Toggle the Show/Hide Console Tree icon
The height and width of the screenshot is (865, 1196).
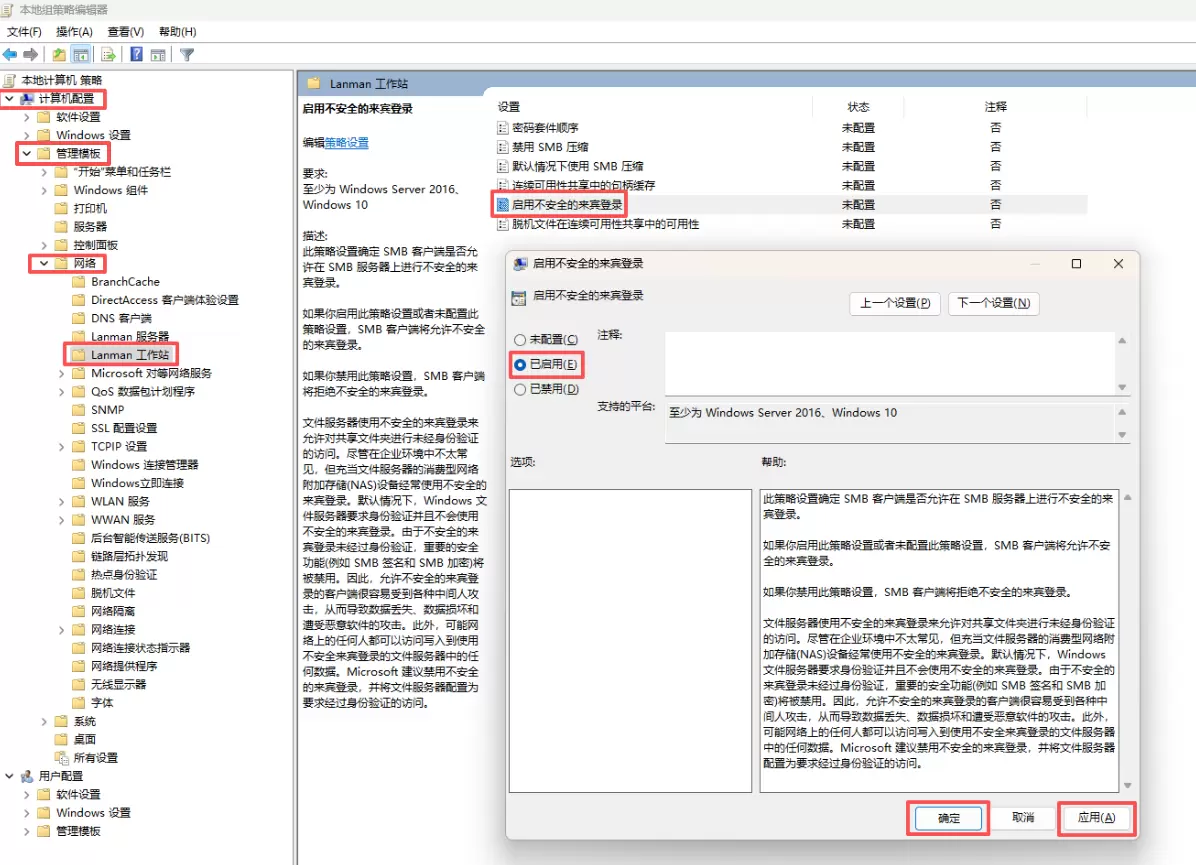(x=81, y=54)
